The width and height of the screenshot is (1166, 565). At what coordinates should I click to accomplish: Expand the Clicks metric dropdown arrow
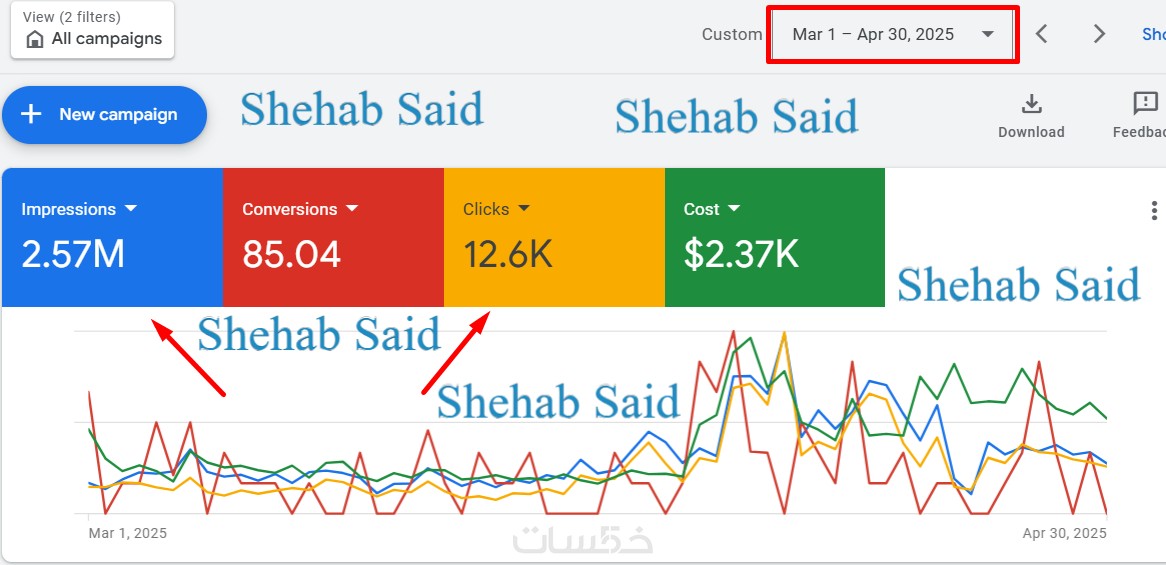[524, 209]
